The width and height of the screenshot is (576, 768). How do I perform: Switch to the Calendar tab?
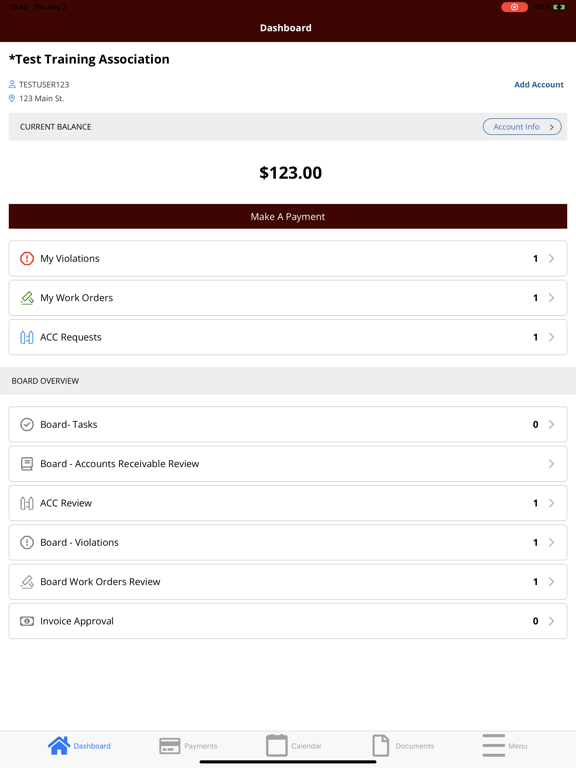pyautogui.click(x=294, y=745)
